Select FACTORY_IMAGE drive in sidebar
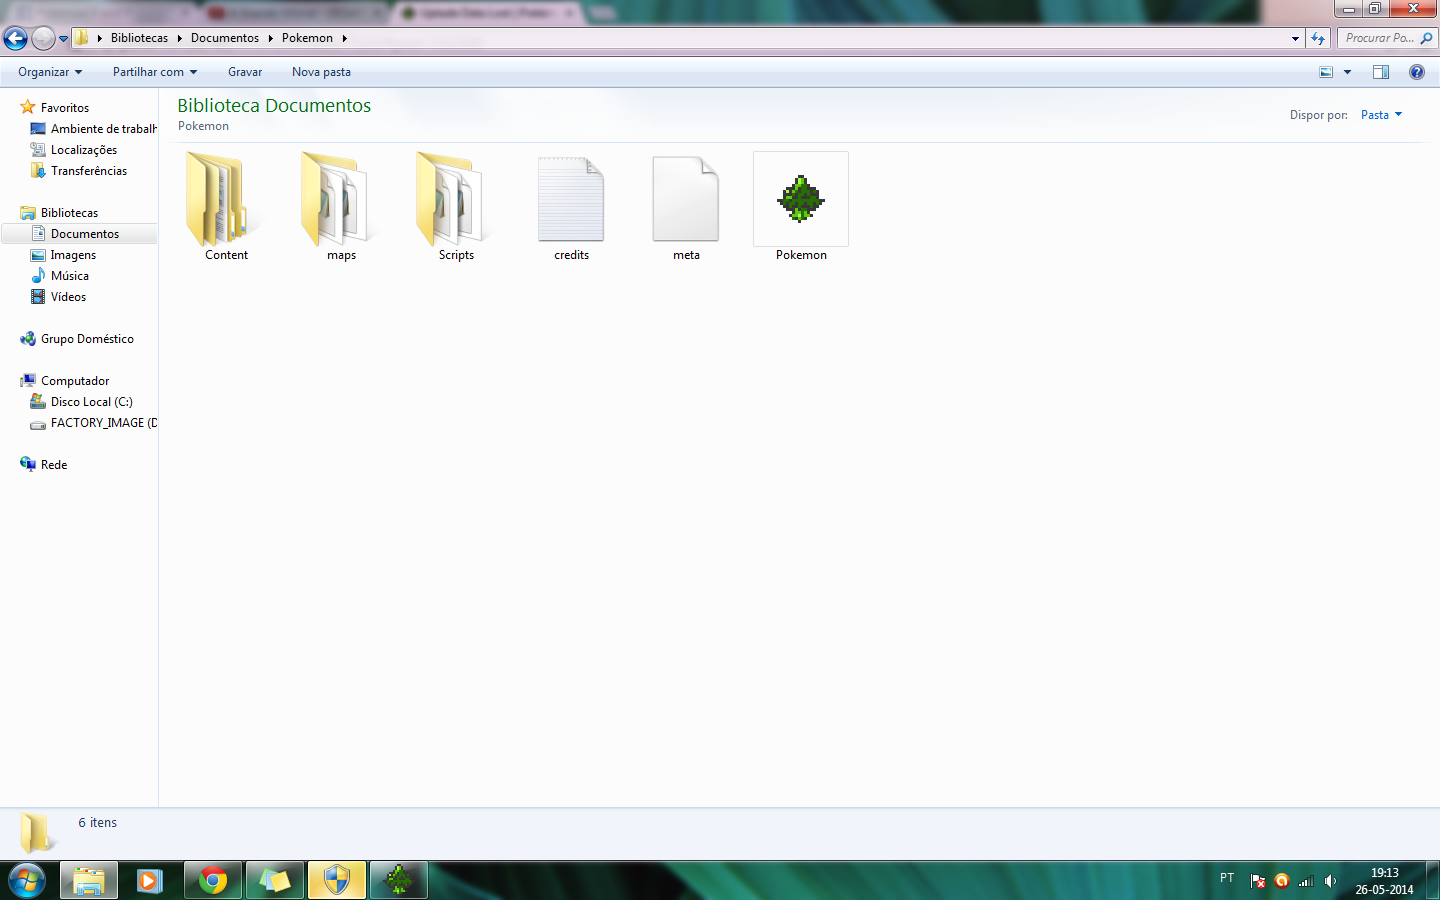The height and width of the screenshot is (900, 1443). click(104, 423)
